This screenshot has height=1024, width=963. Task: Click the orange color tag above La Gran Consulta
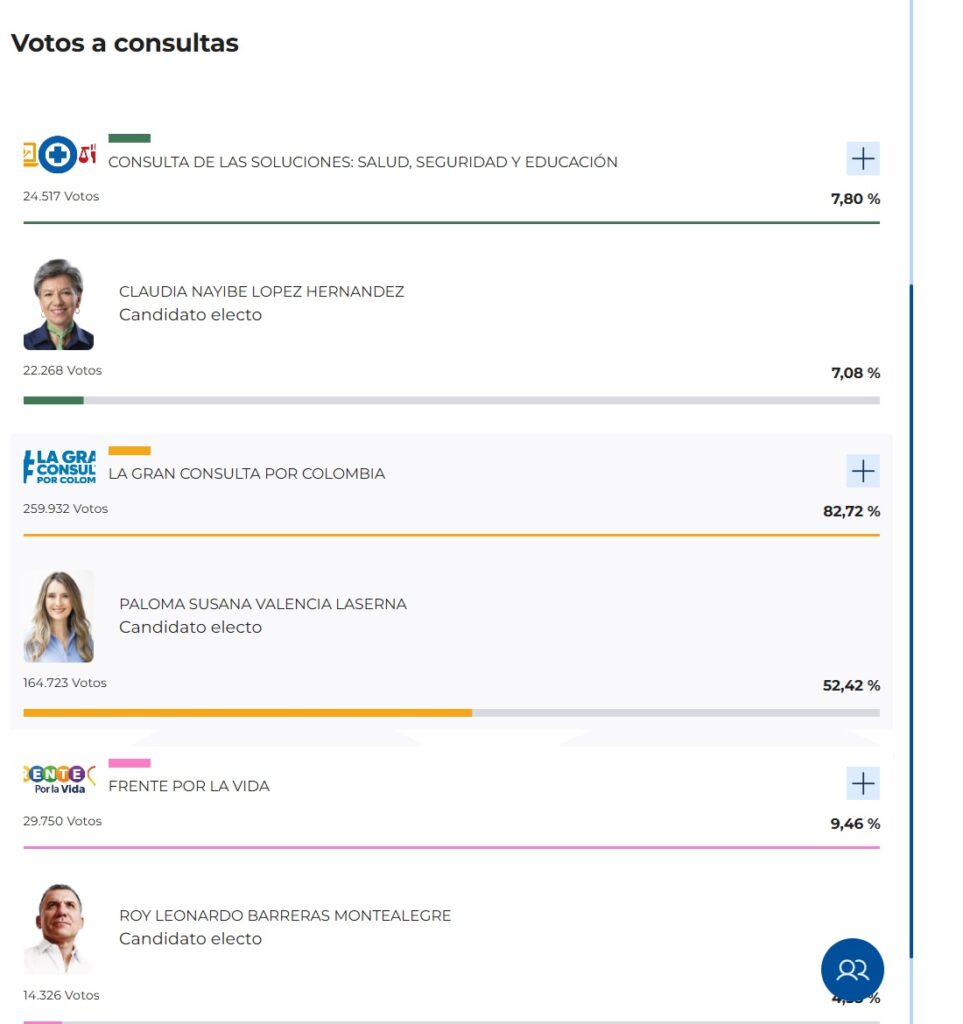click(x=129, y=450)
